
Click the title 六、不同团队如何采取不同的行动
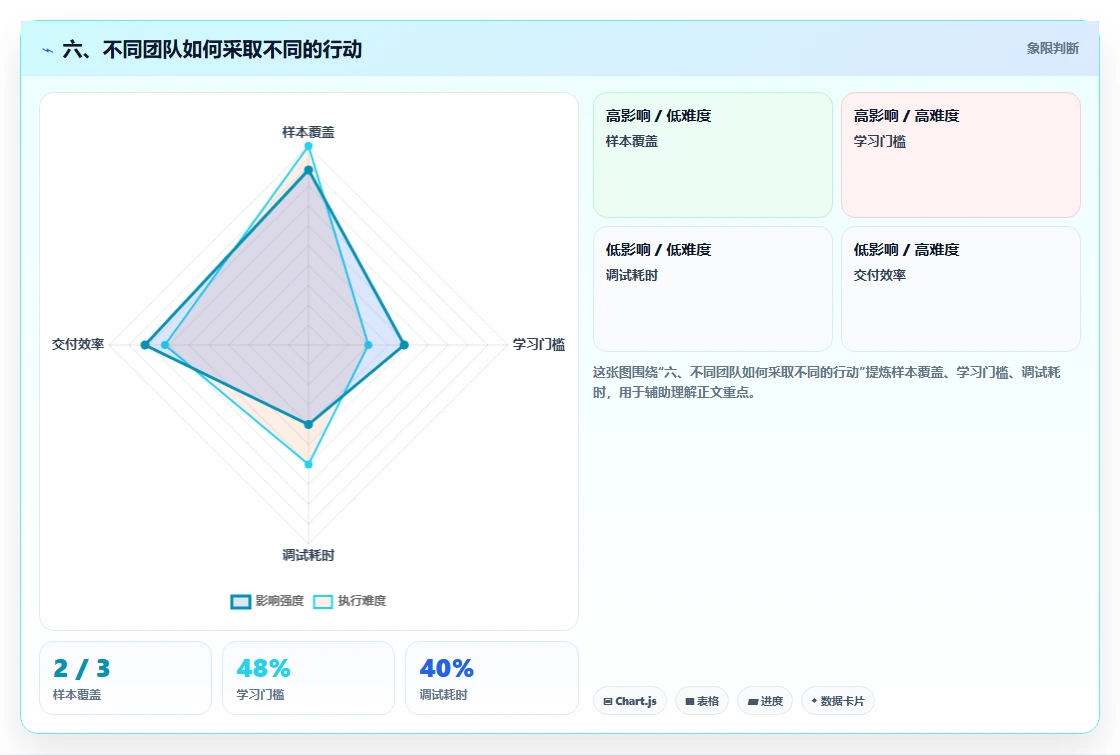(212, 50)
